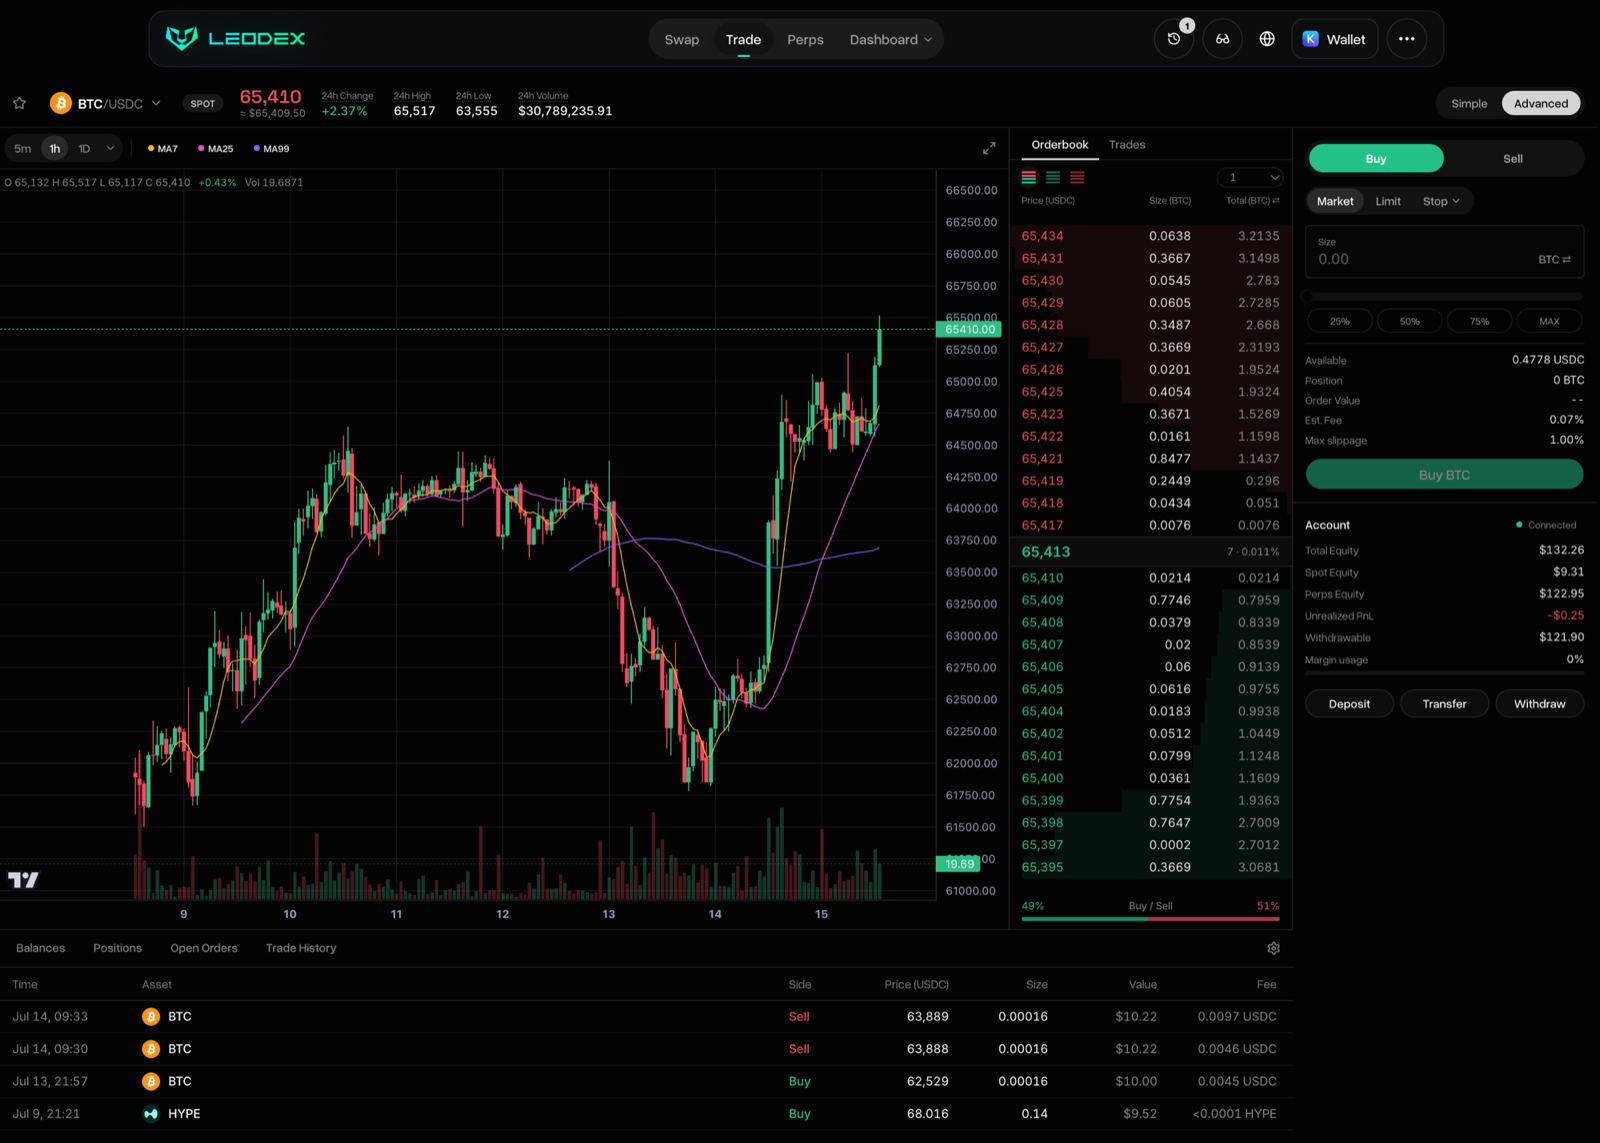Open the three-dot more menu

[x=1407, y=39]
